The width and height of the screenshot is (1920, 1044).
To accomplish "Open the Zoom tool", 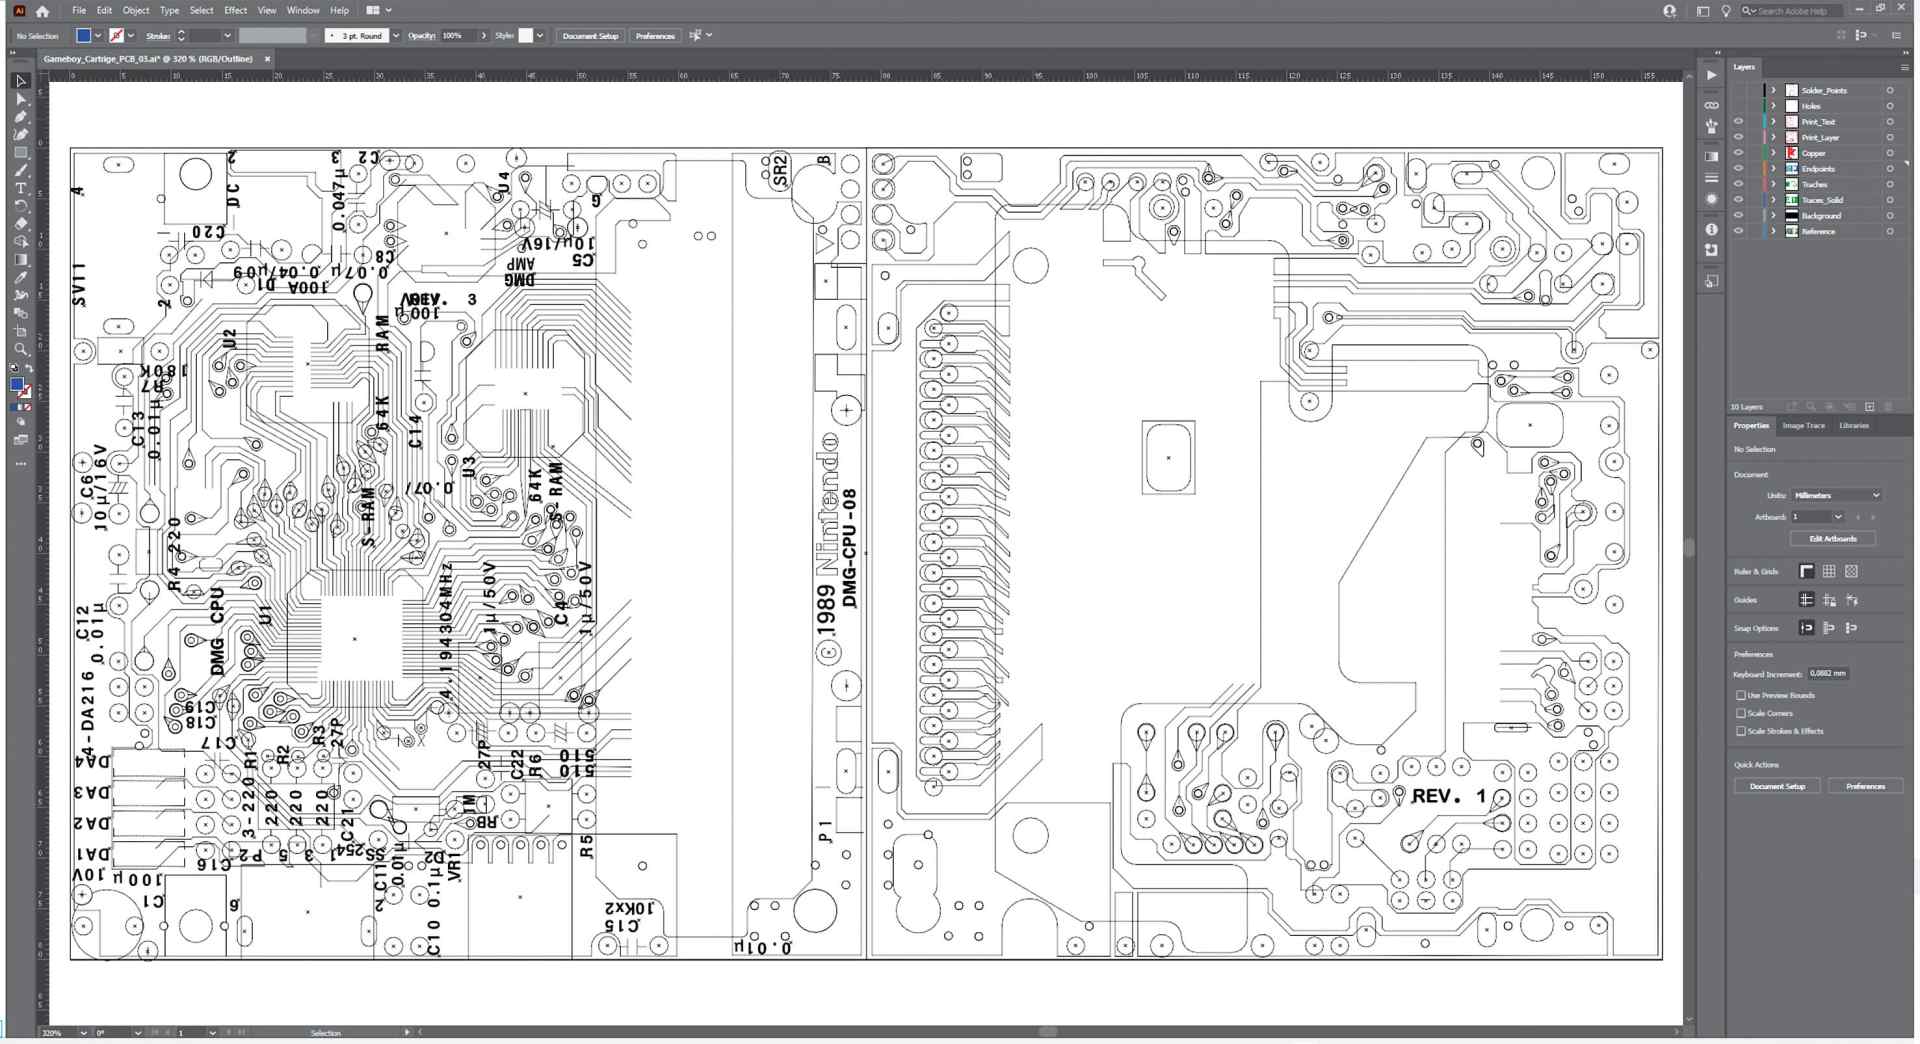I will tap(20, 349).
